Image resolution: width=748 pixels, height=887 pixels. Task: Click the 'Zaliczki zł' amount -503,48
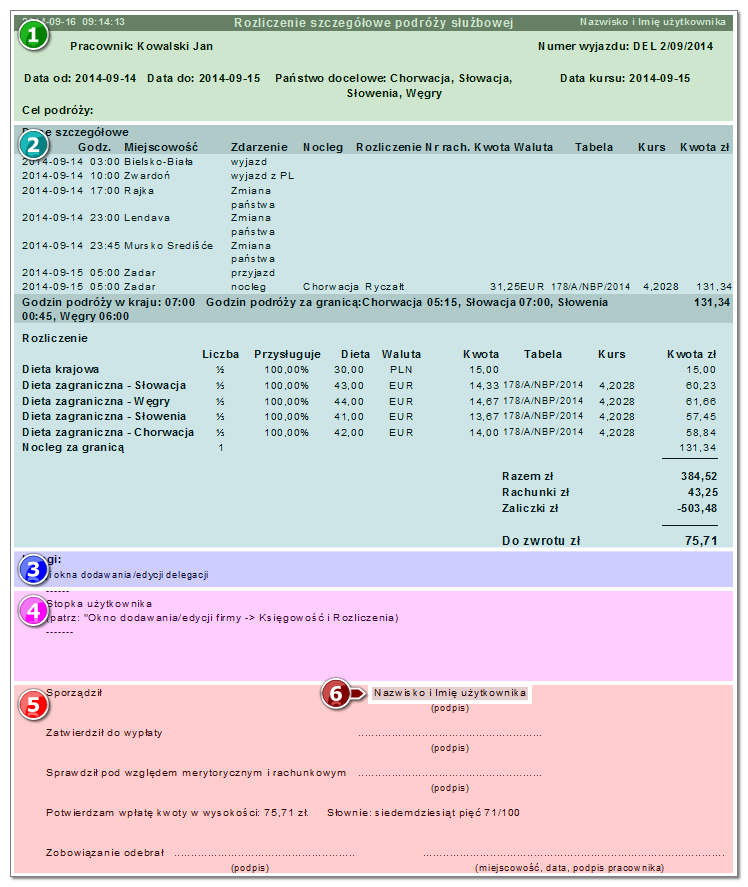pyautogui.click(x=697, y=508)
